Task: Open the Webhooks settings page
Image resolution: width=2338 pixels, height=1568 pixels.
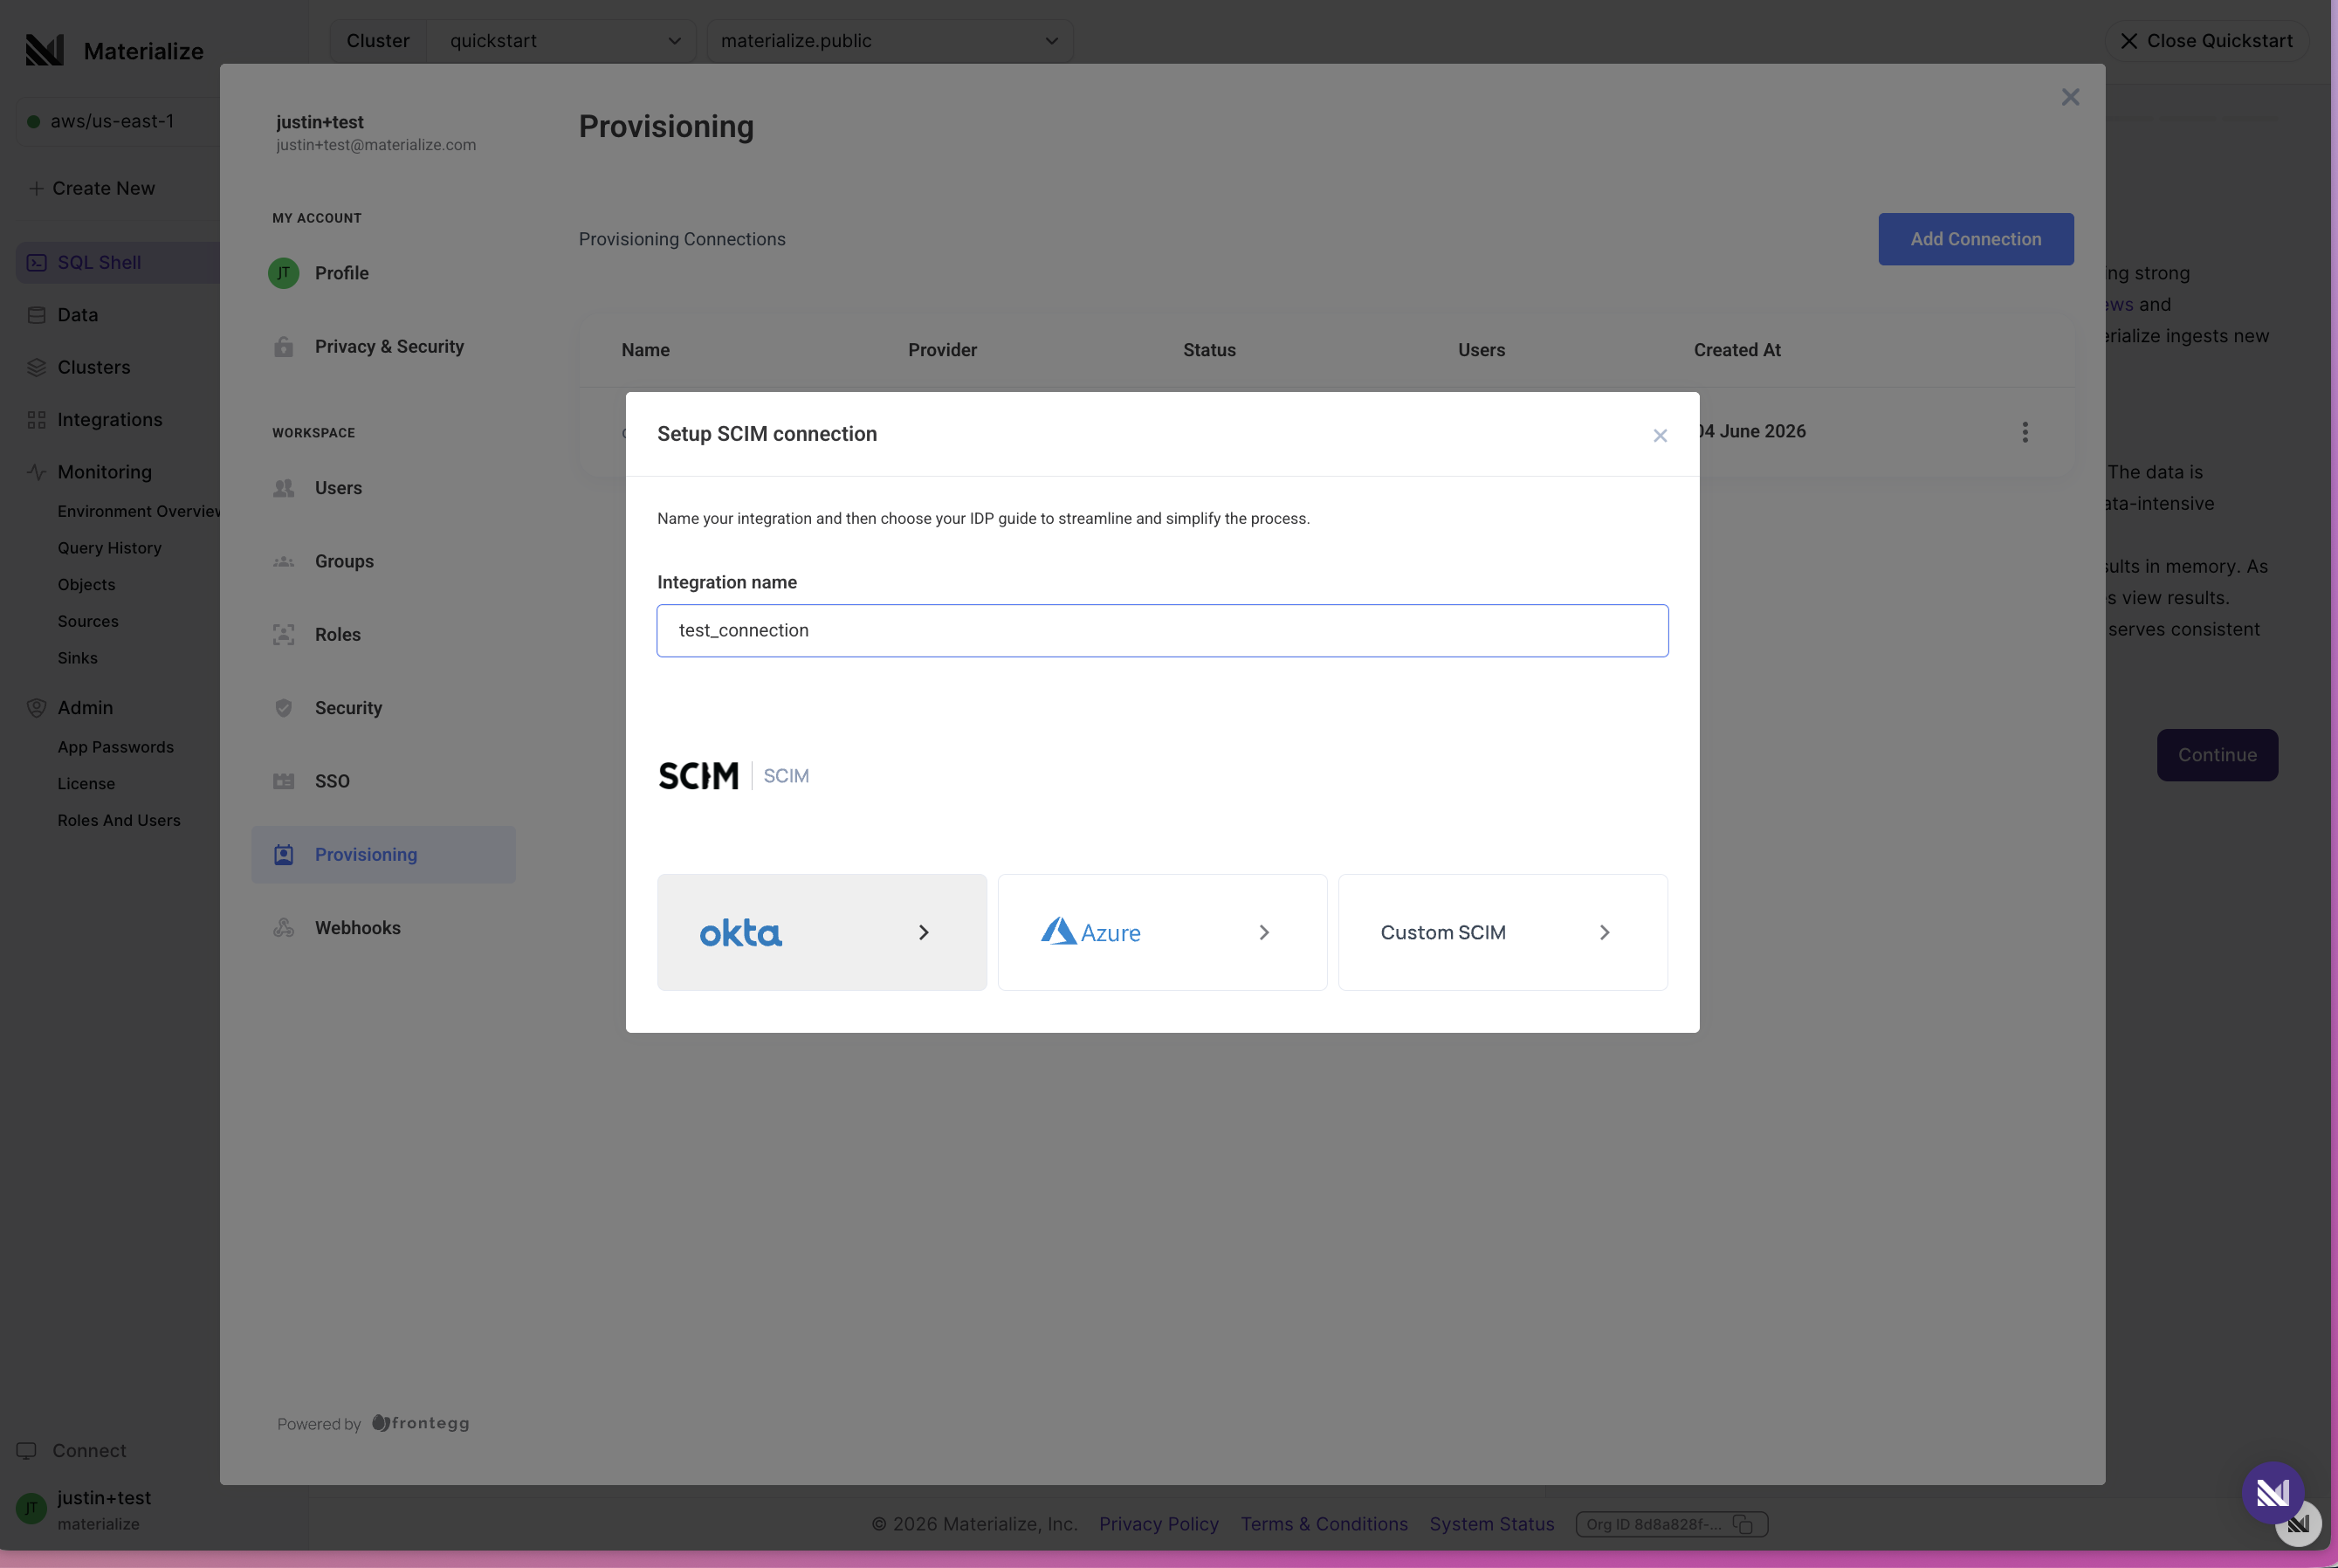Action: (383, 927)
